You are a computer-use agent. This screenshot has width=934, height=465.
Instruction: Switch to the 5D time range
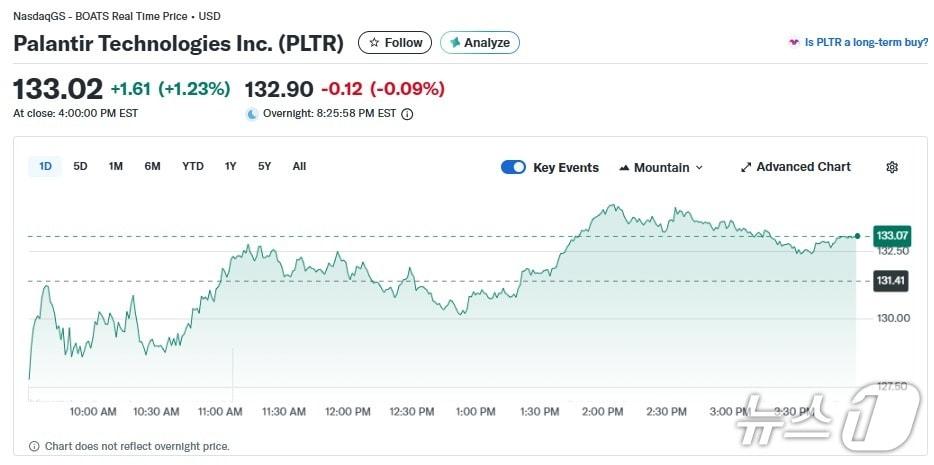(81, 166)
